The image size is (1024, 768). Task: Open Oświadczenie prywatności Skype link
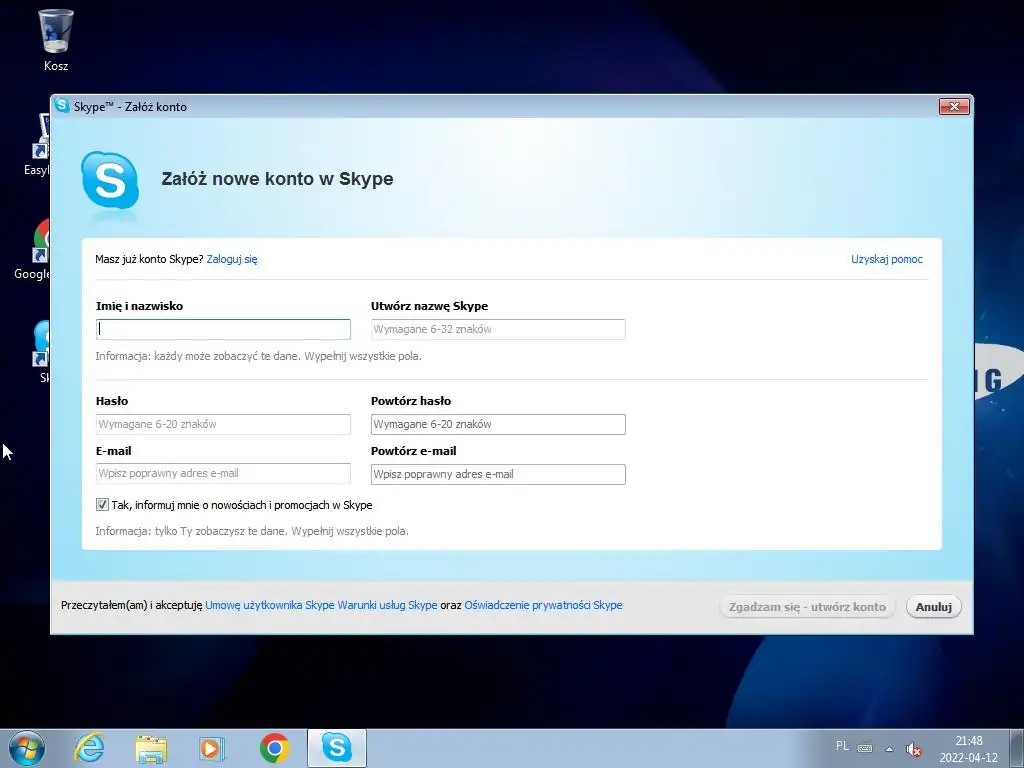(543, 605)
